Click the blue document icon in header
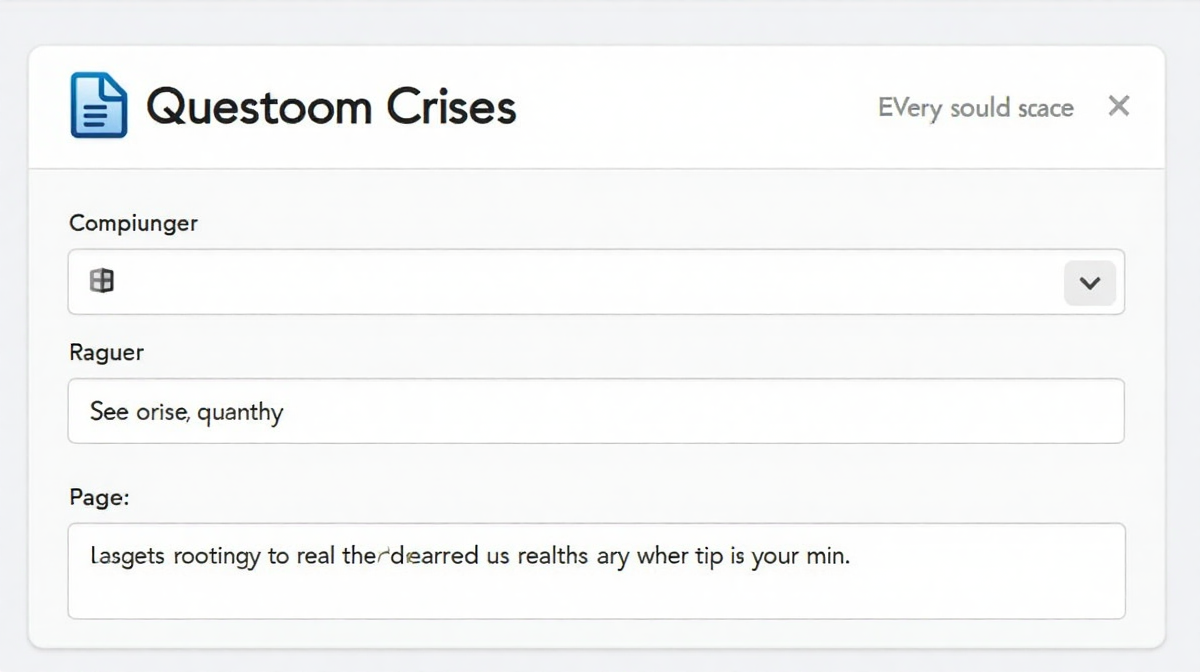This screenshot has height=672, width=1200. tap(99, 105)
